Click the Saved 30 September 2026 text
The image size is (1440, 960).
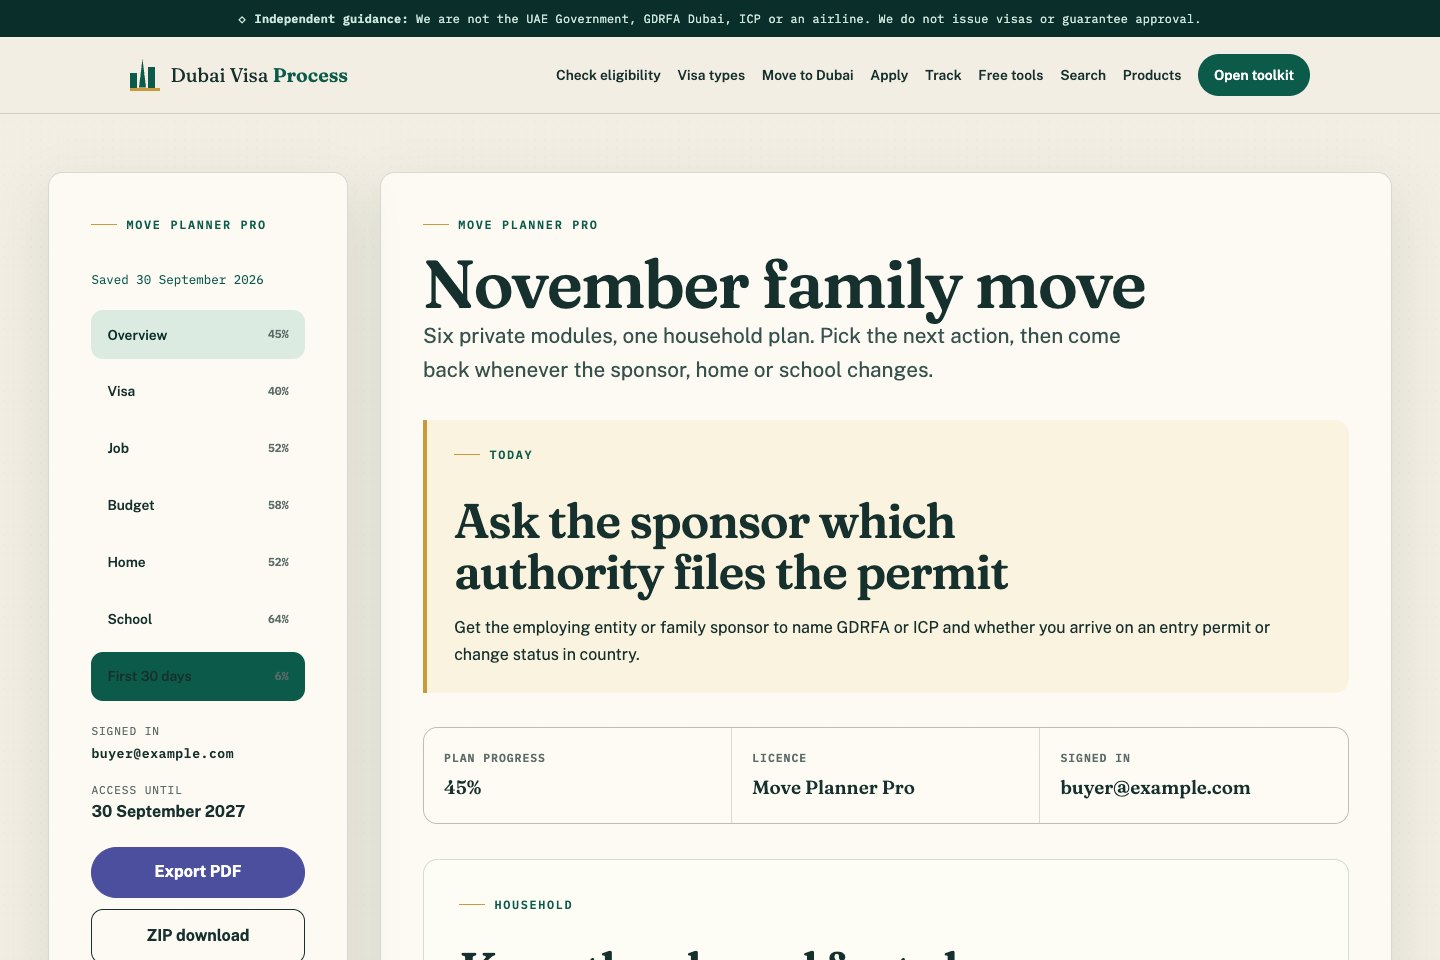[x=177, y=280]
